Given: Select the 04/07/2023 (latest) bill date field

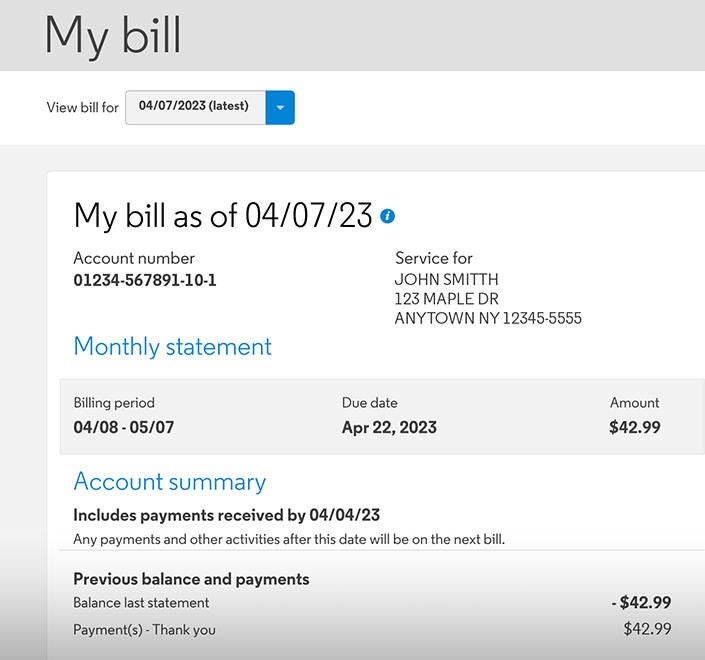Looking at the screenshot, I should tap(195, 107).
